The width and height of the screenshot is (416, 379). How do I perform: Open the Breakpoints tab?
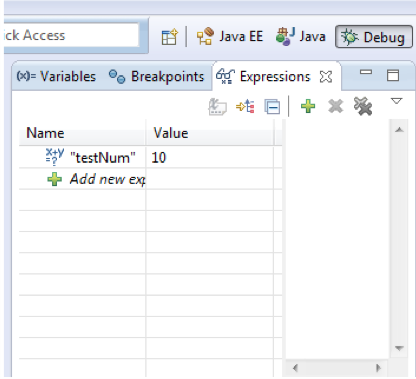coord(156,76)
